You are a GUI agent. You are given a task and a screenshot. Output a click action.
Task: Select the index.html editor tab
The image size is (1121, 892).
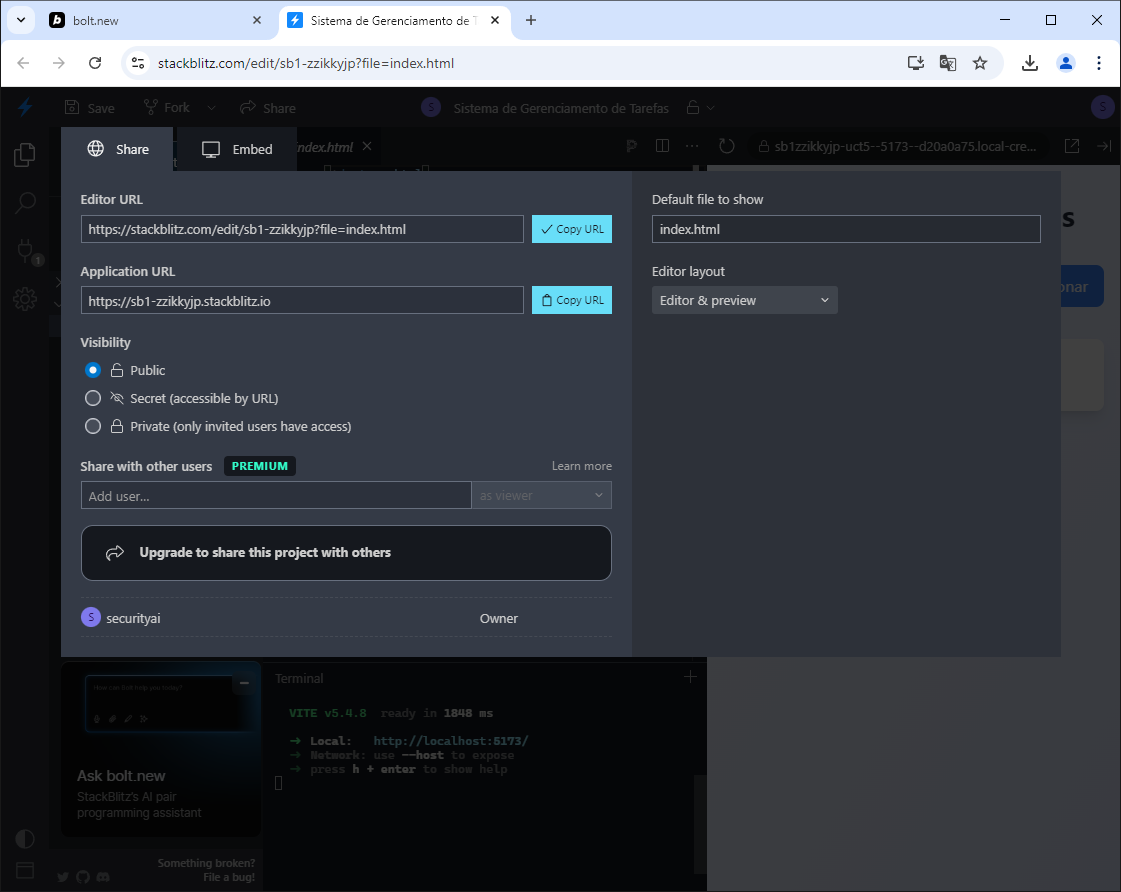(x=325, y=147)
